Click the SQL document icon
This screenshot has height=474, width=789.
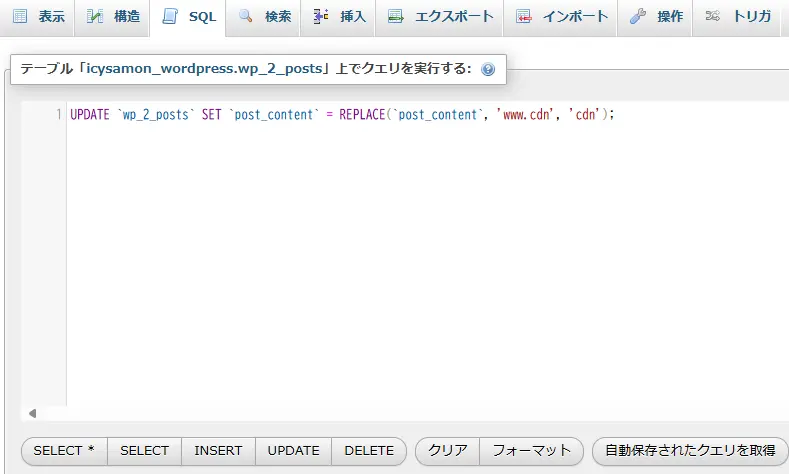click(x=170, y=16)
